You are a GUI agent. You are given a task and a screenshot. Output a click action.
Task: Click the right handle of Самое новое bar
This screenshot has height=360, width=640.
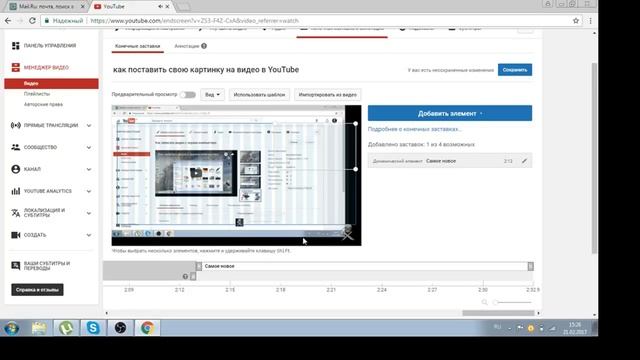(530, 266)
